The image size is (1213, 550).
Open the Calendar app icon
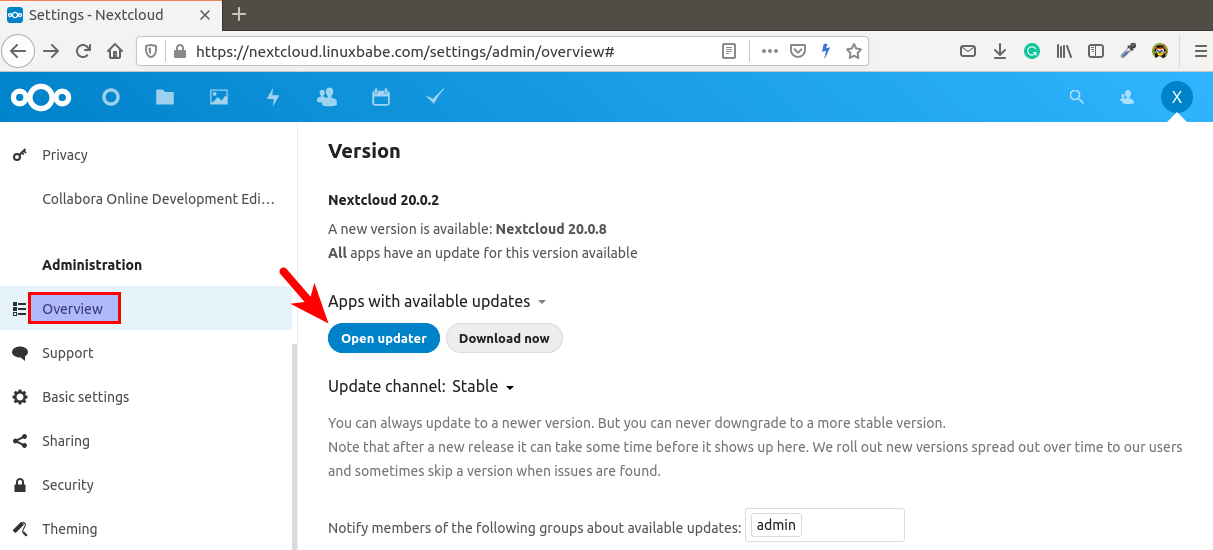(x=380, y=97)
